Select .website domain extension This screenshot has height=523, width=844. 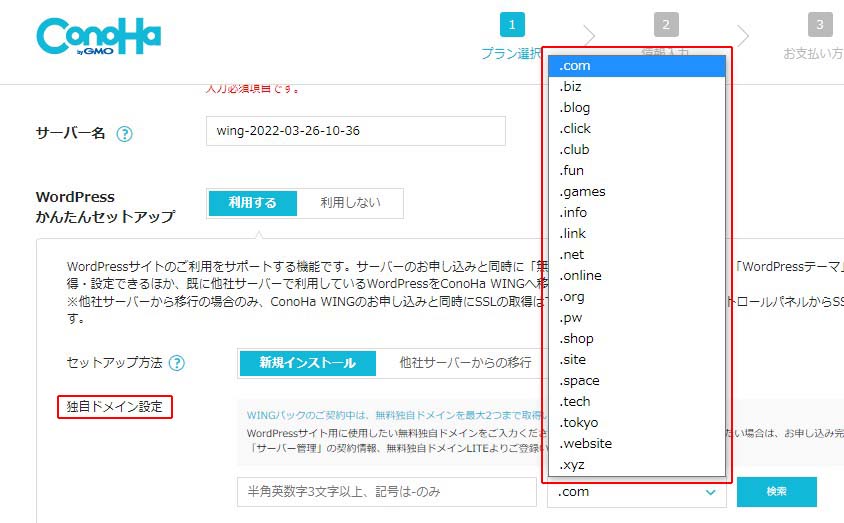tap(637, 443)
